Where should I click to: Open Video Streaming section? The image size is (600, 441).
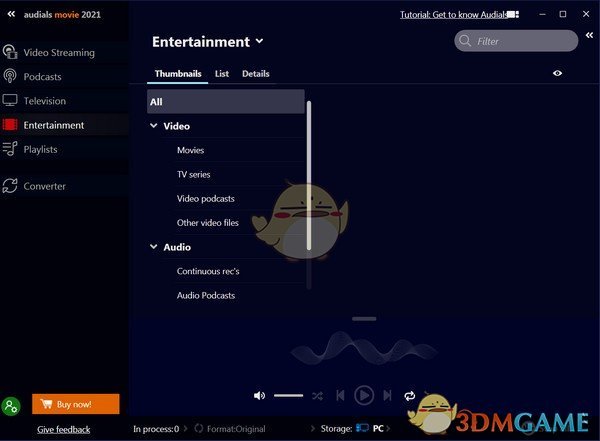click(x=64, y=52)
